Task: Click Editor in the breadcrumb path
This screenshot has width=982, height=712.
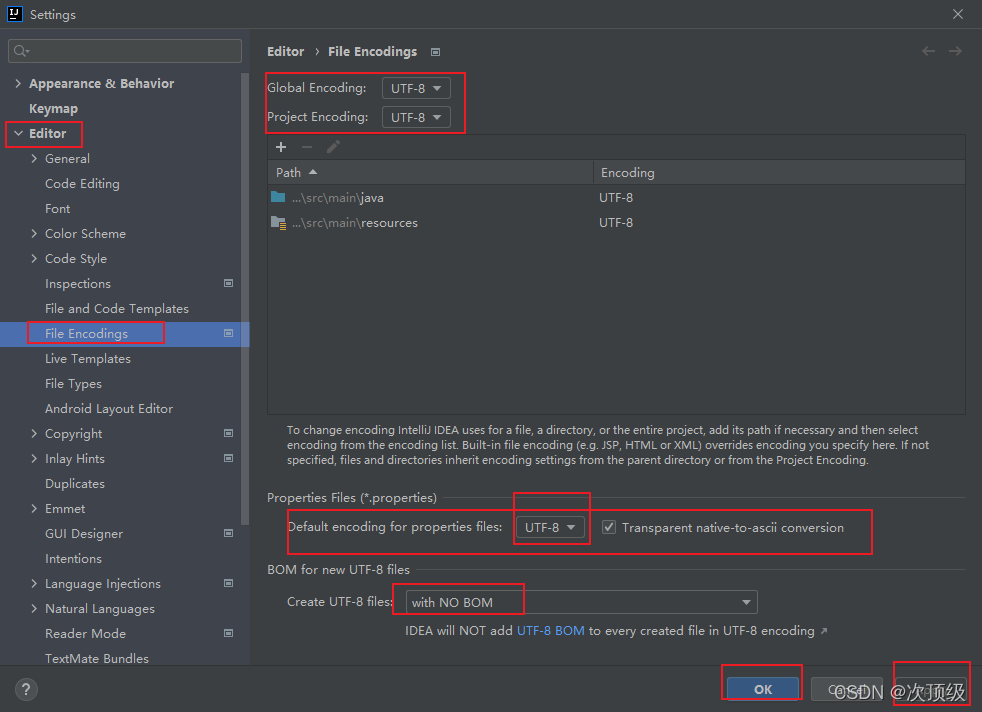Action: [285, 51]
